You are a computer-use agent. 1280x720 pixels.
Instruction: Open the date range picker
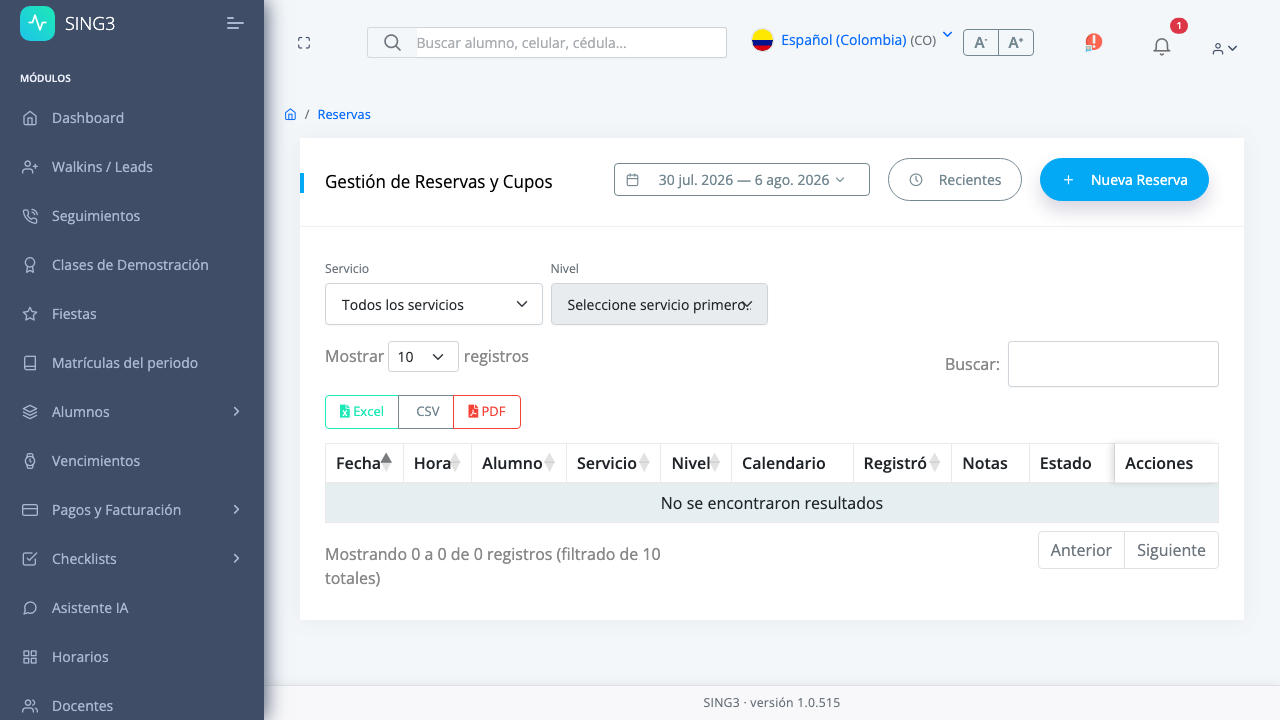coord(742,180)
